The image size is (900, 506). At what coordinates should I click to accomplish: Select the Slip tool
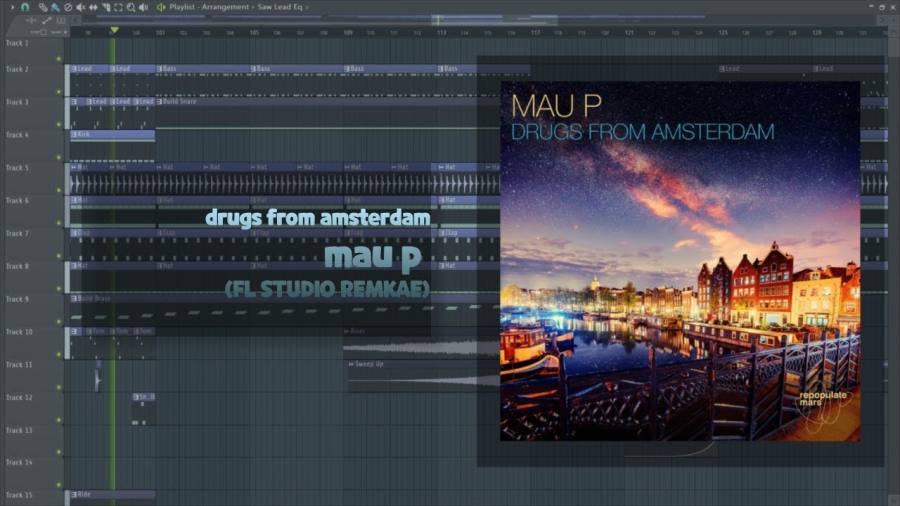click(93, 7)
